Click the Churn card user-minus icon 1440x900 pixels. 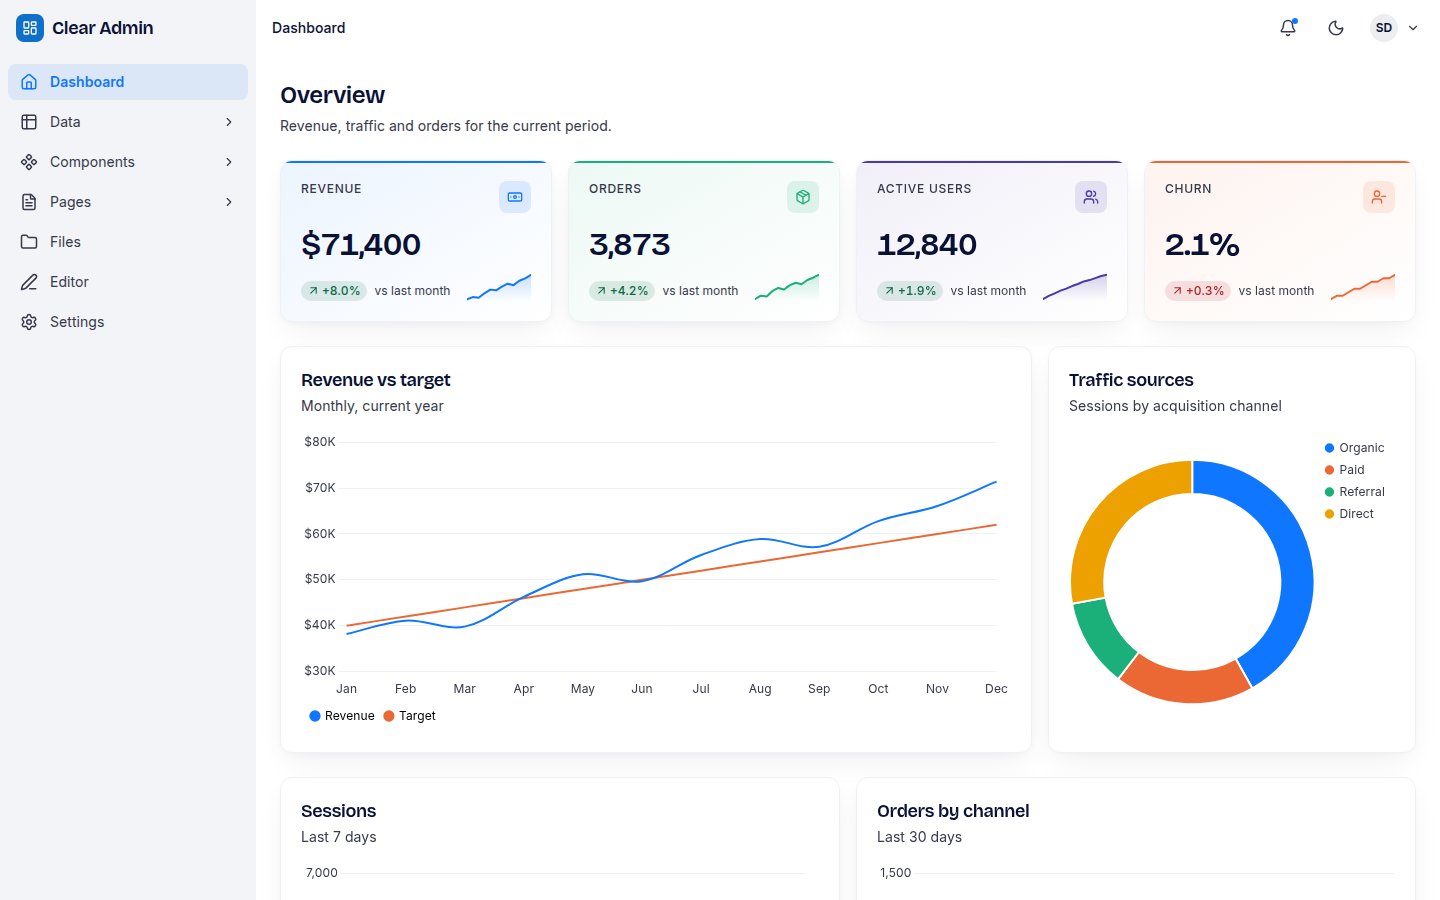(1379, 197)
